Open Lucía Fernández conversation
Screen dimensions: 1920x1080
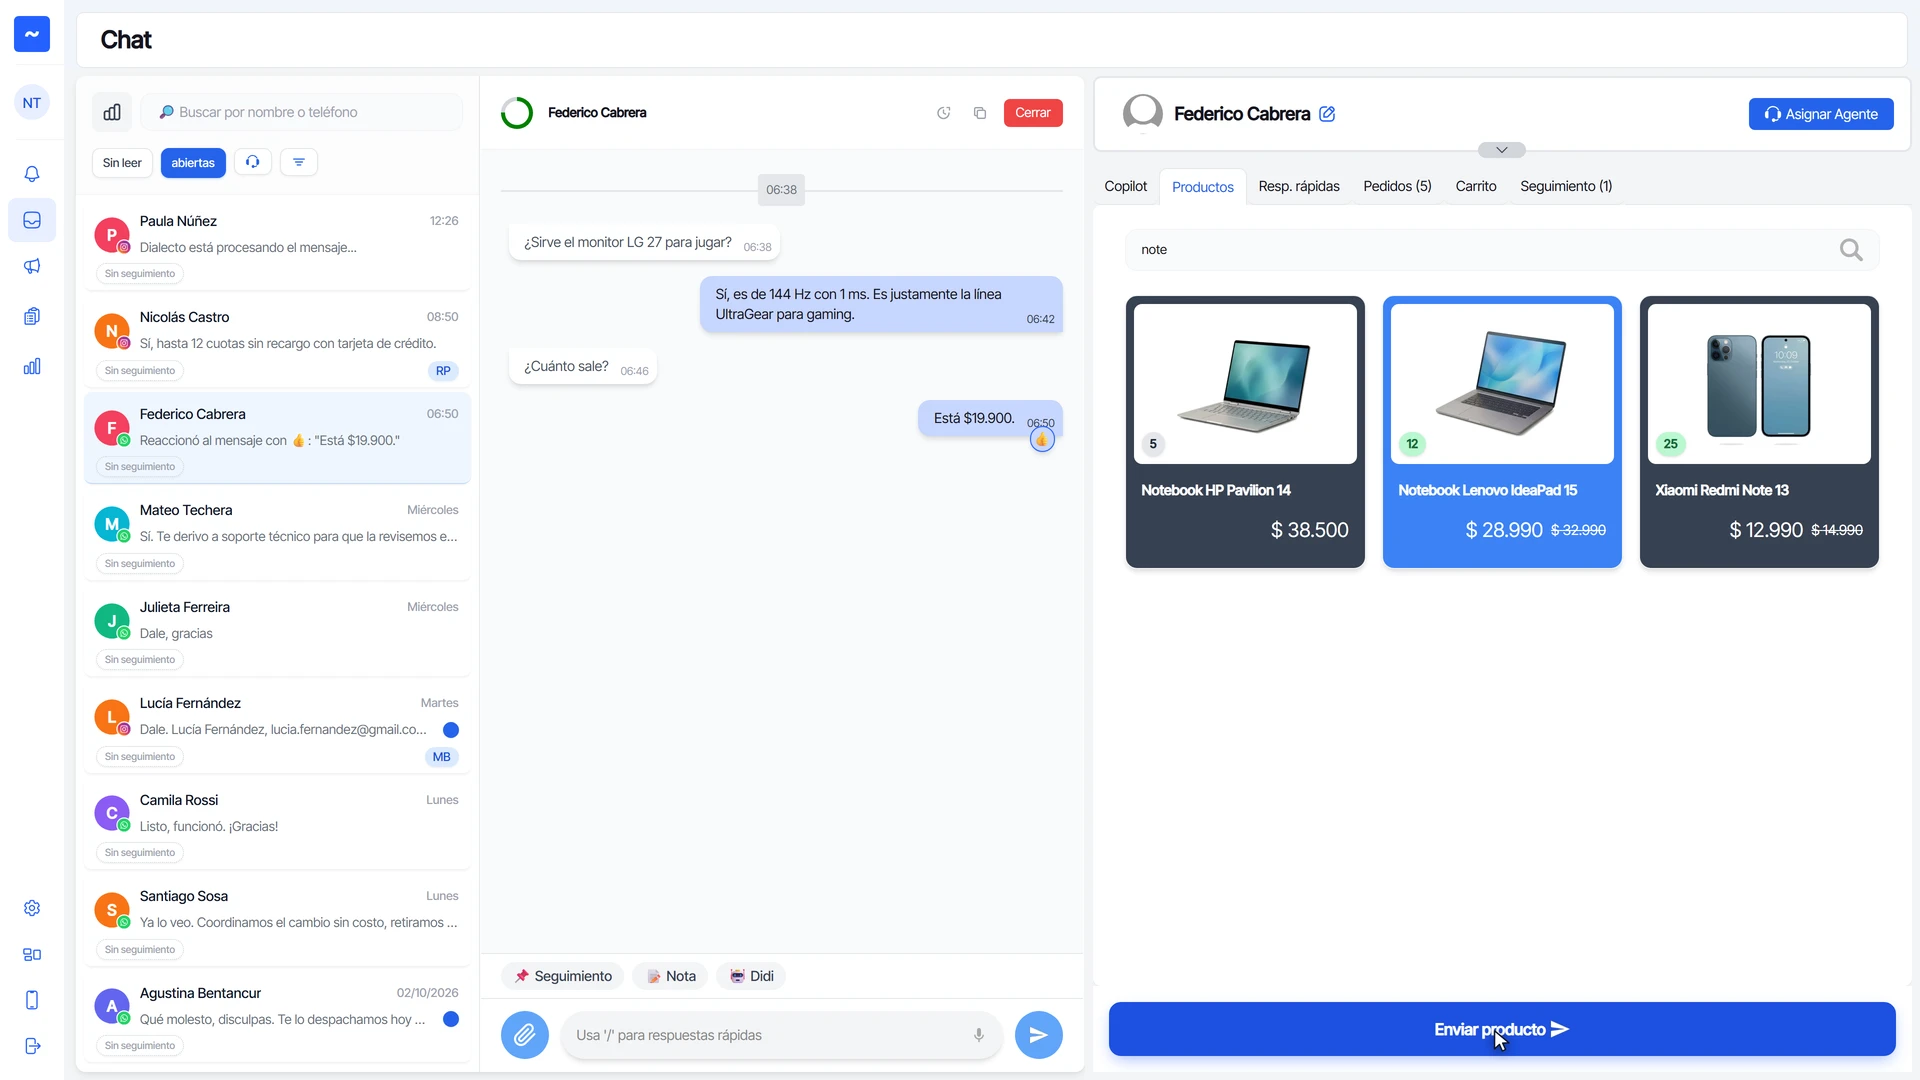click(x=277, y=727)
